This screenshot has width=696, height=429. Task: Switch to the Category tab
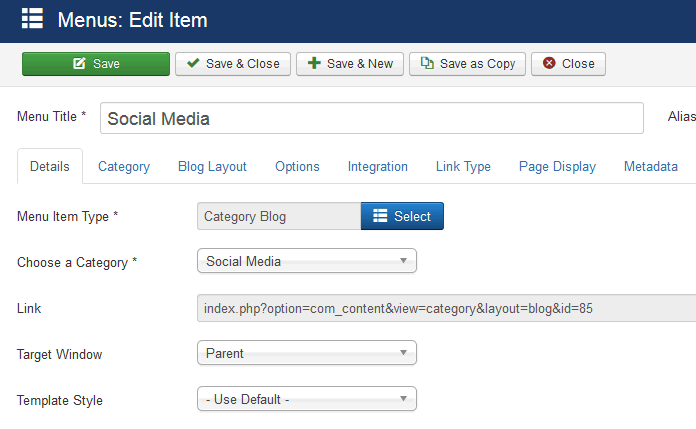point(124,167)
